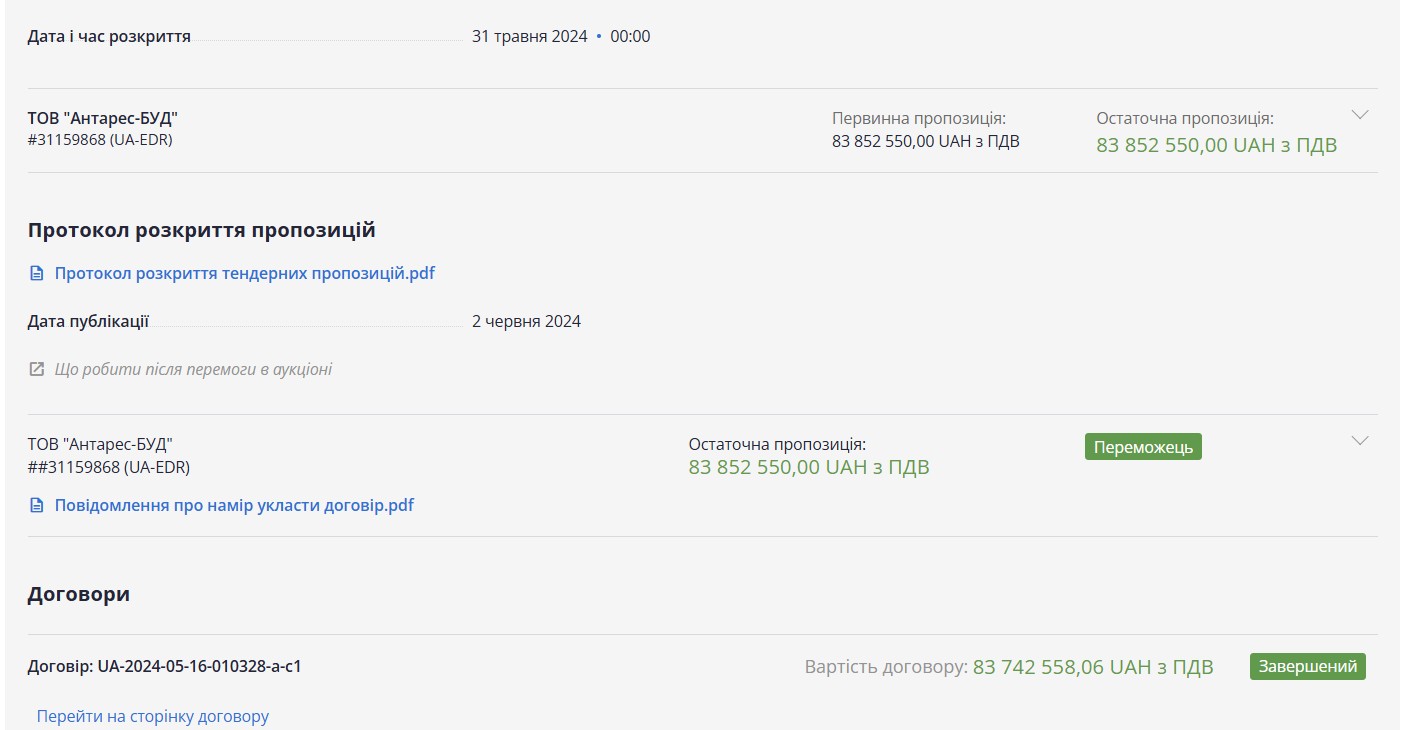
Task: Click the green "Завершений" status badge
Action: [x=1307, y=666]
